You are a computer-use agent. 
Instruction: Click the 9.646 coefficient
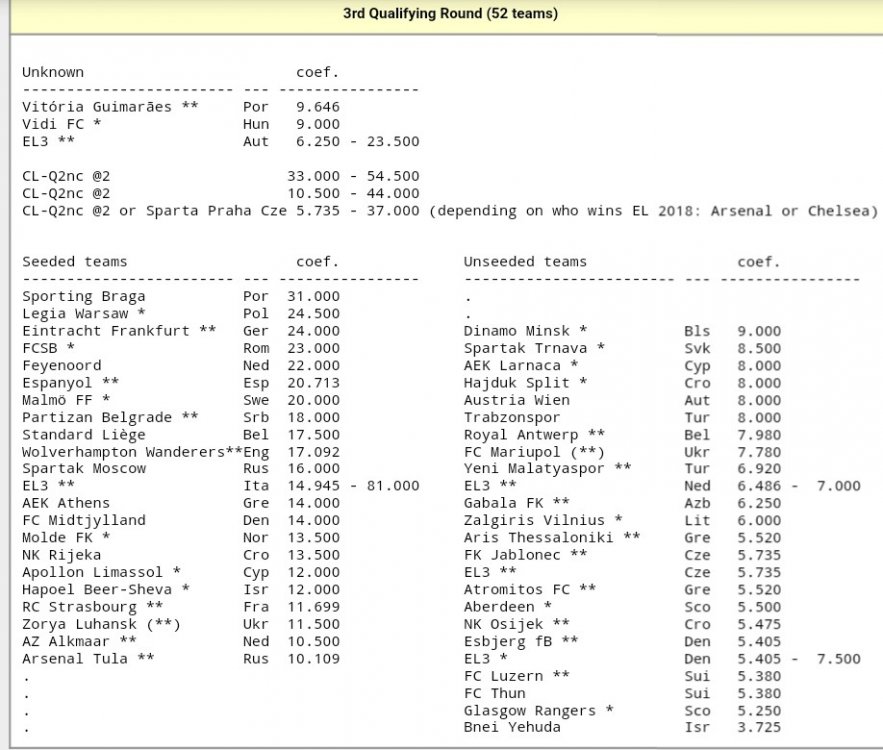tap(318, 107)
